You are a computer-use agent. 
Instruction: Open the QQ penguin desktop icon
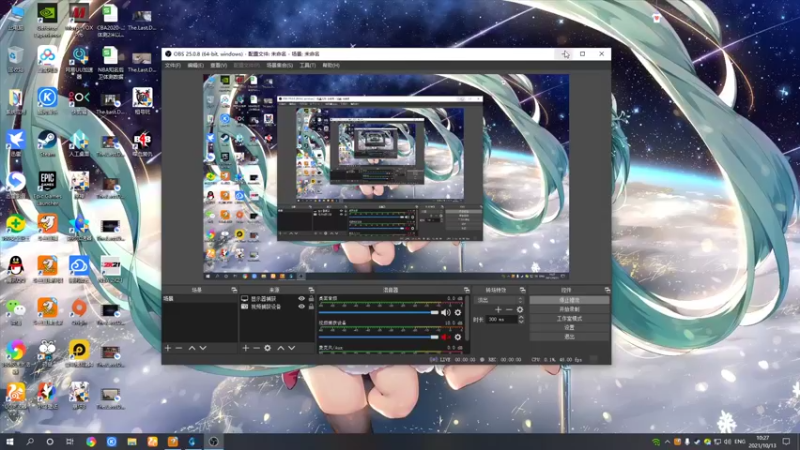[16, 269]
